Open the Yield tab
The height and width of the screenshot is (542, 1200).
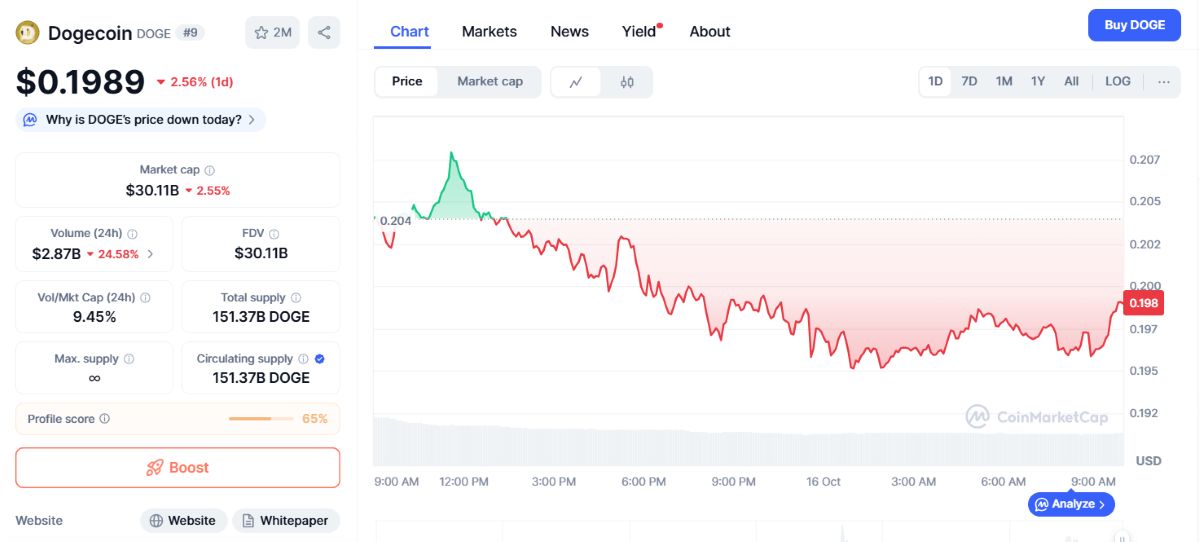click(x=639, y=32)
